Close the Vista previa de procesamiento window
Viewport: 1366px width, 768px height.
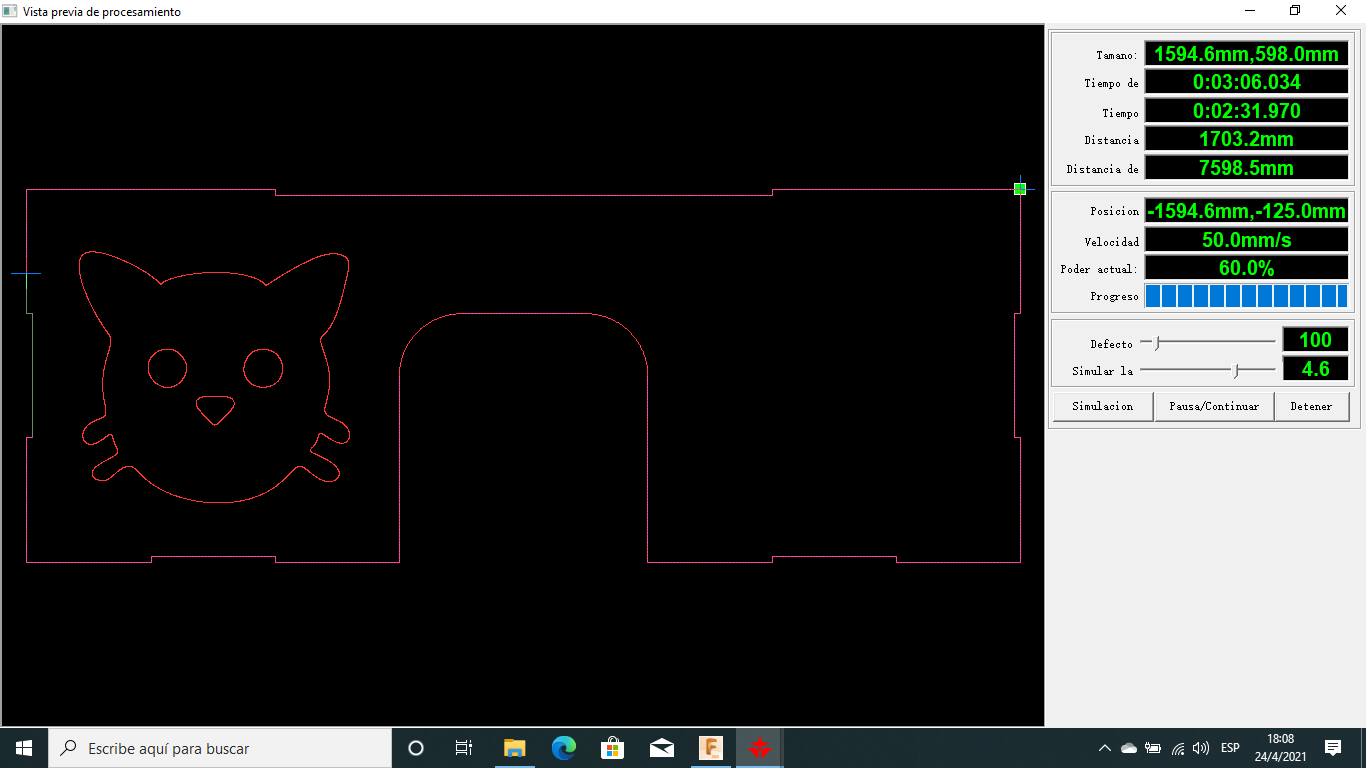point(1342,11)
